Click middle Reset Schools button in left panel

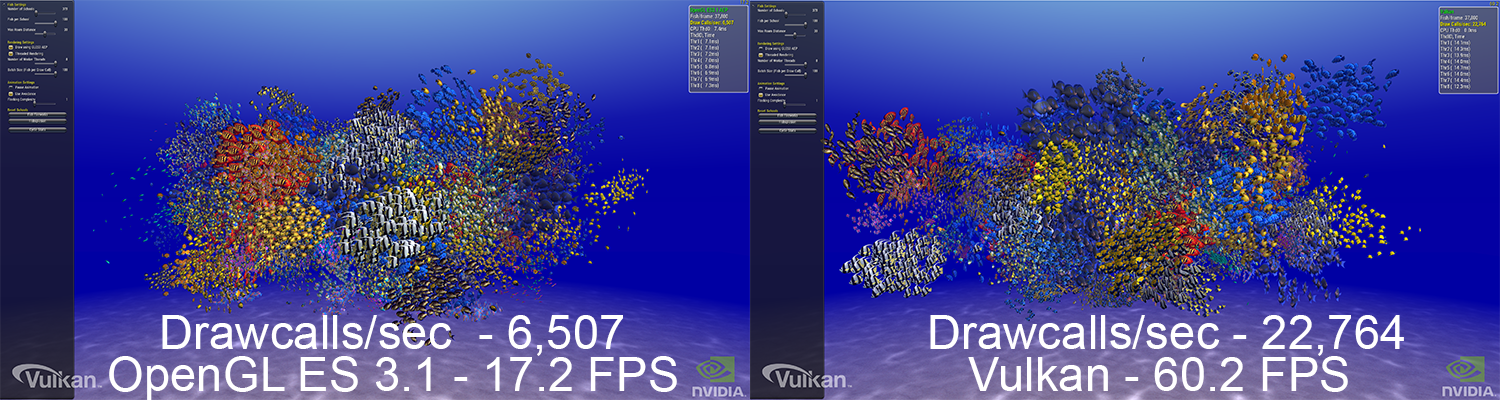pos(37,122)
